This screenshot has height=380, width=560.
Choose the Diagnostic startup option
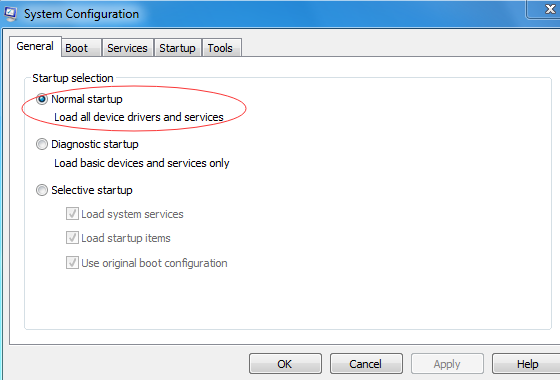click(42, 144)
